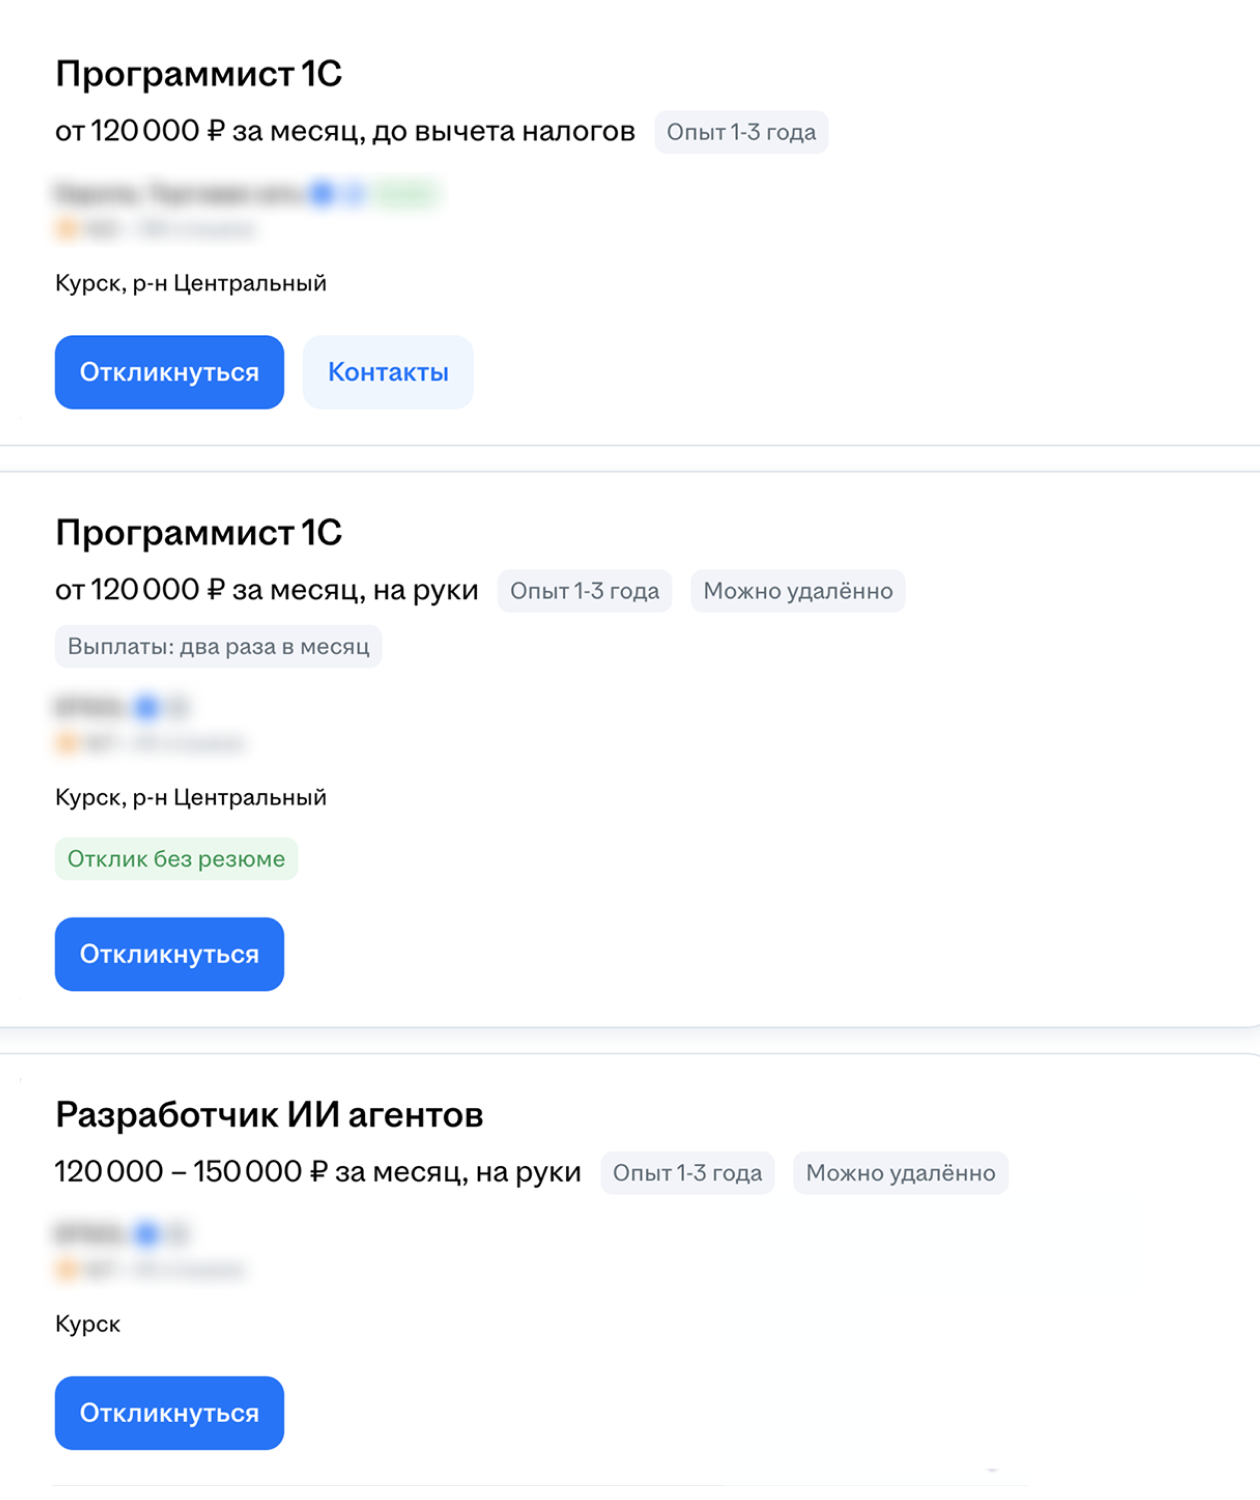Click the star rating icon under the second Программист 1С card

(63, 744)
